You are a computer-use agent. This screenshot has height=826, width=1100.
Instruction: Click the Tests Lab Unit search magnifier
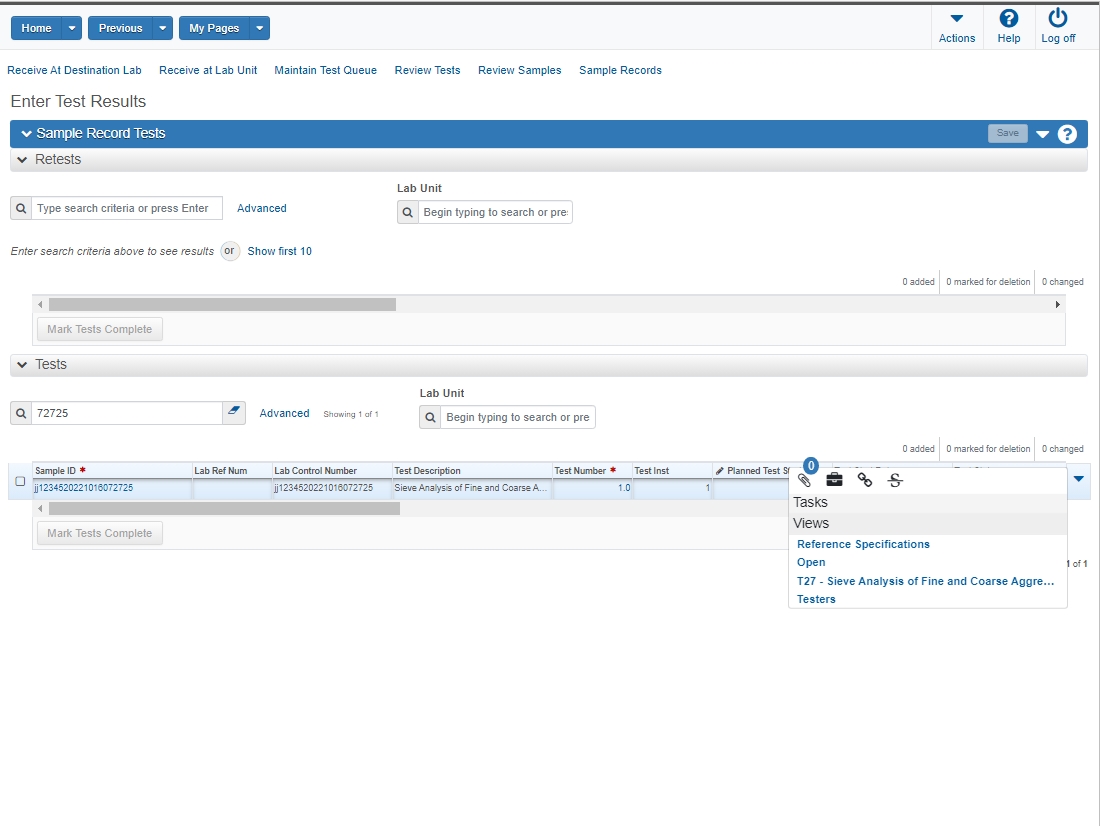point(430,417)
